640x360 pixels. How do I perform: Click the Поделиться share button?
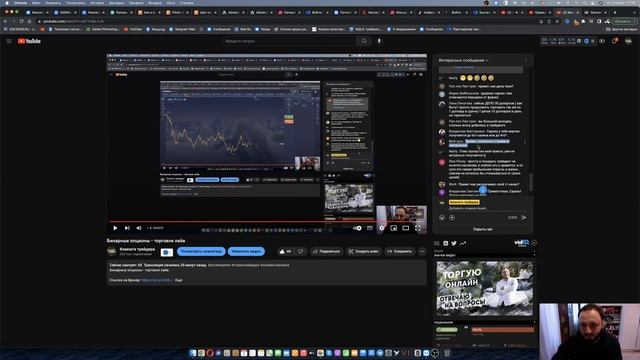point(326,251)
